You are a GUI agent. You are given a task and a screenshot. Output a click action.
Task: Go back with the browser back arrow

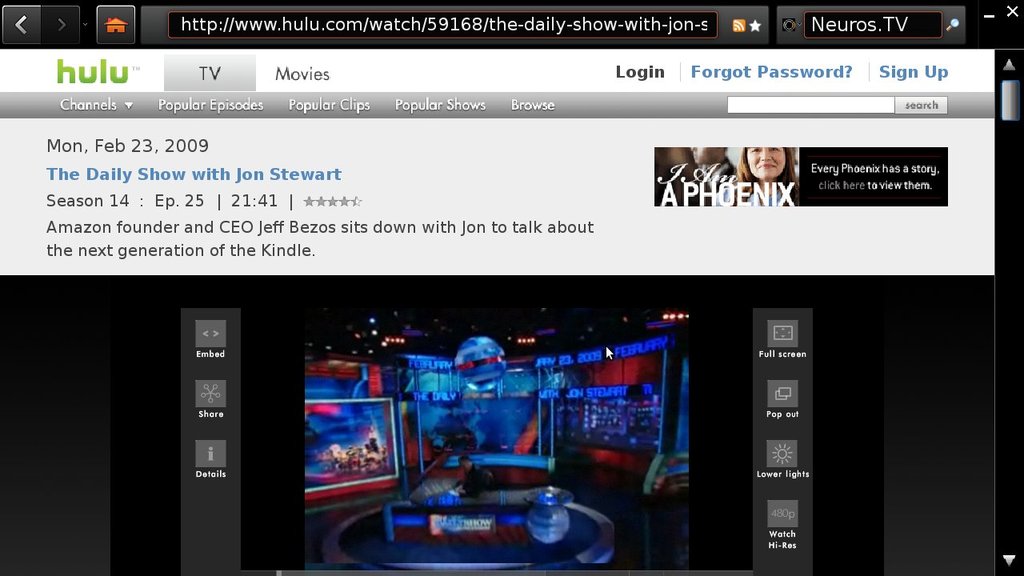click(22, 25)
